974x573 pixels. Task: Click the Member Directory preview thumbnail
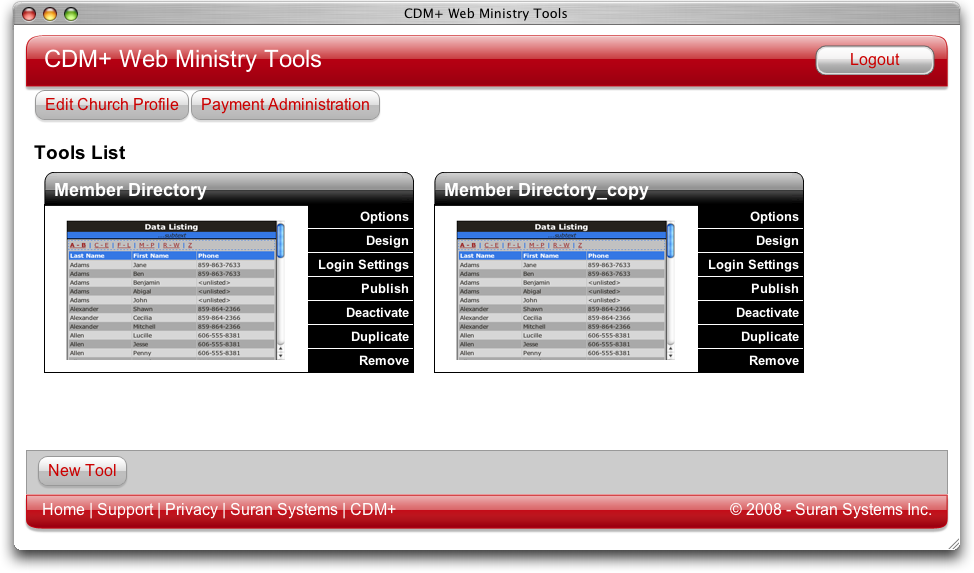(176, 290)
